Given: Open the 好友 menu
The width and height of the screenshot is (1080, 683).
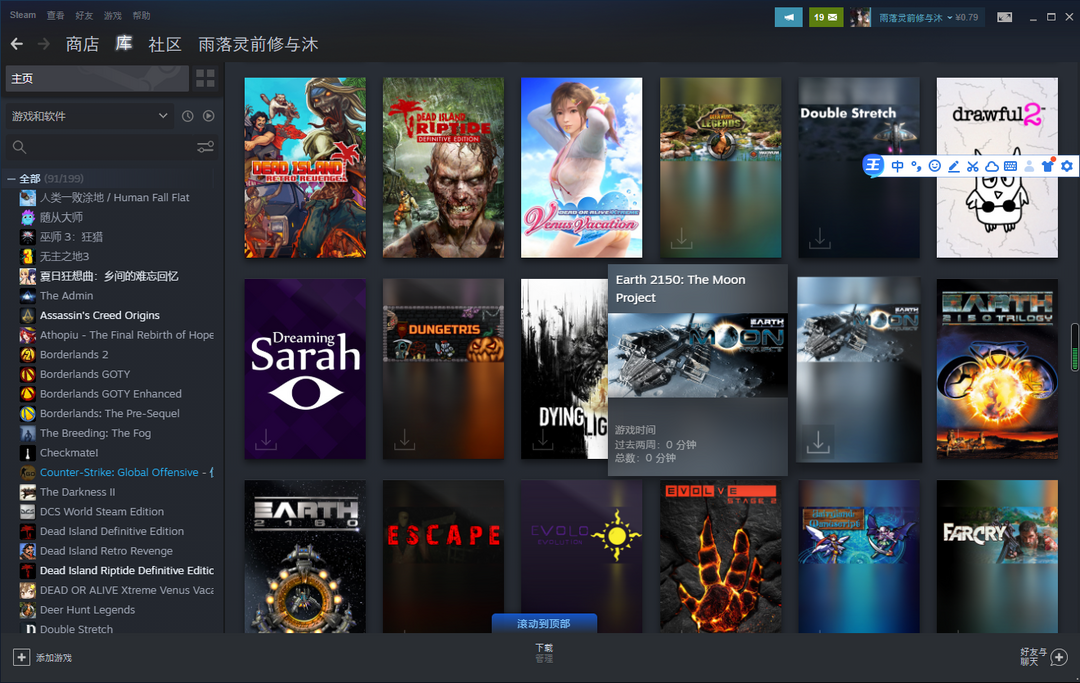Looking at the screenshot, I should 84,15.
